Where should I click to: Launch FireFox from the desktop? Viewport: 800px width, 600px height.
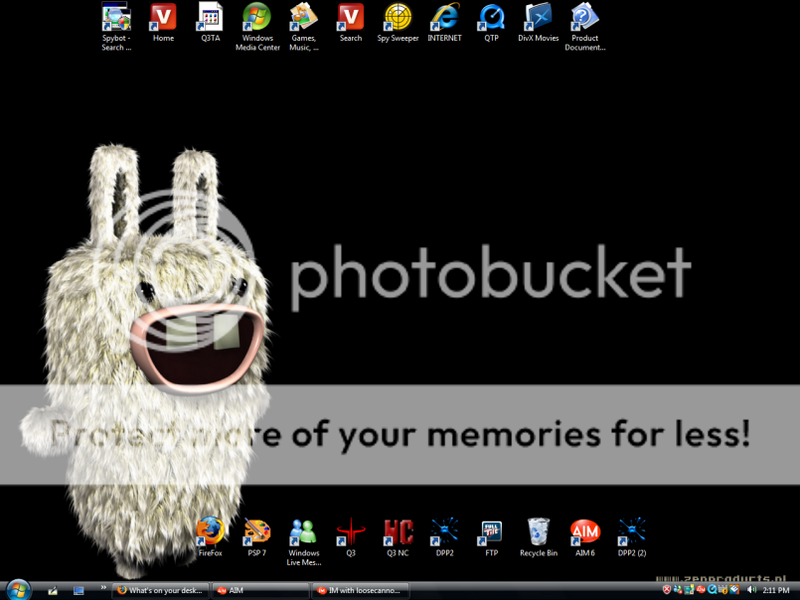209,529
